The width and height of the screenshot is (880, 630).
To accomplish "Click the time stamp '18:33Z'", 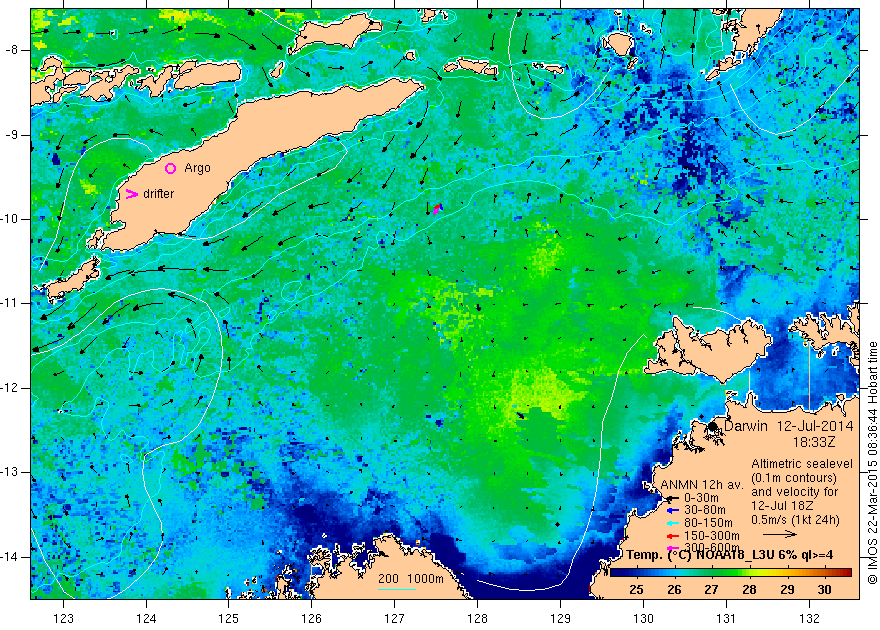I will click(x=814, y=442).
